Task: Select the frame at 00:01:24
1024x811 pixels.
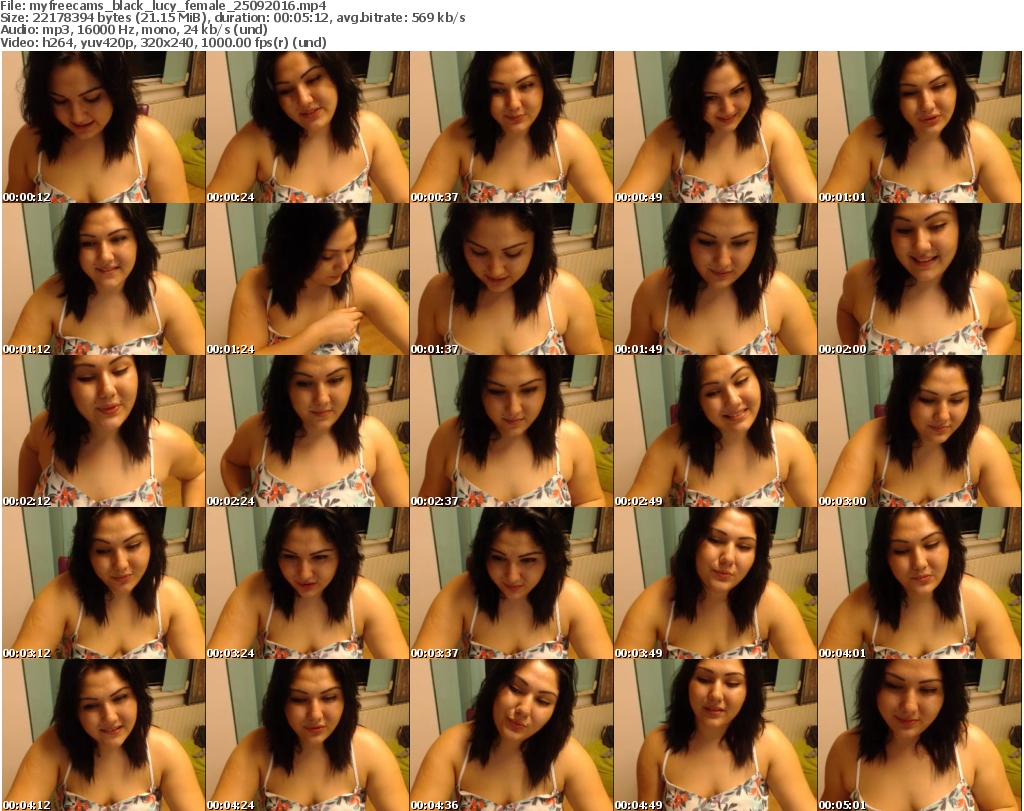Action: 307,279
